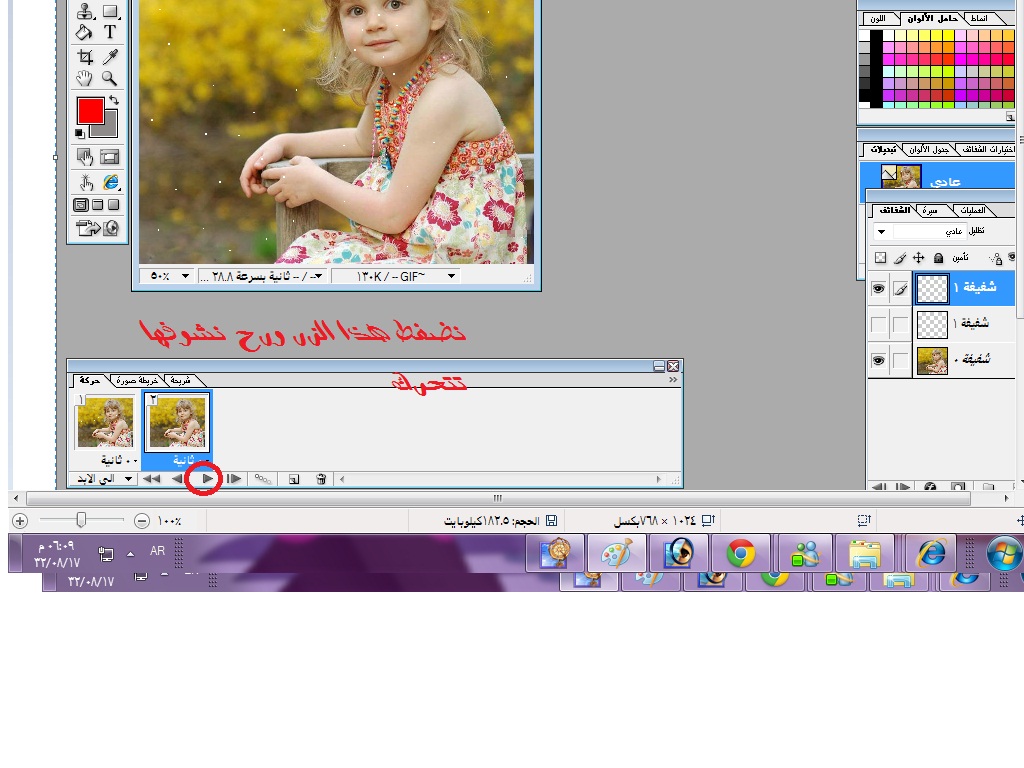Viewport: 1024px width, 768px height.
Task: Select the Hand tool
Action: 85,79
